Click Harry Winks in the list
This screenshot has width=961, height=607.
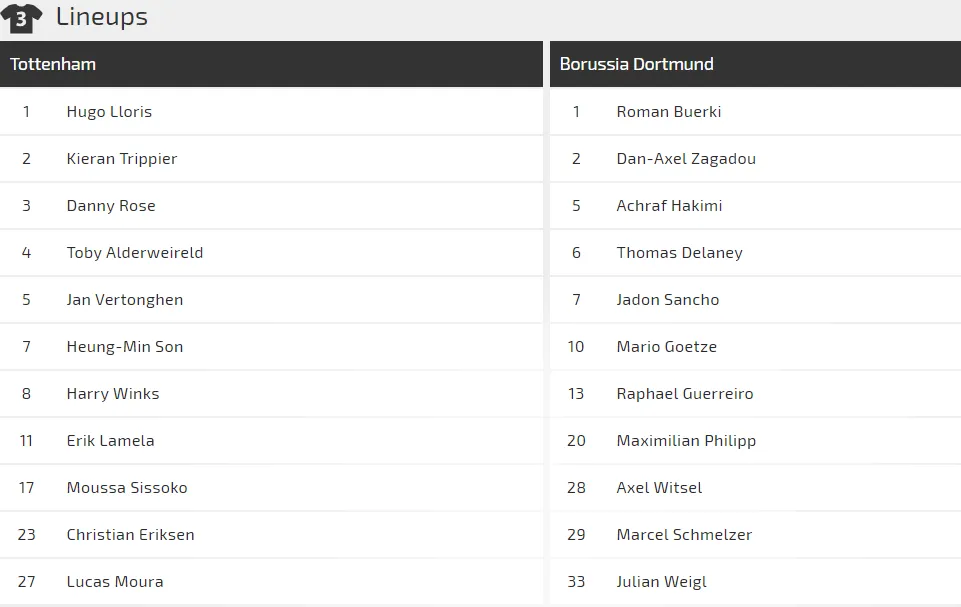112,394
